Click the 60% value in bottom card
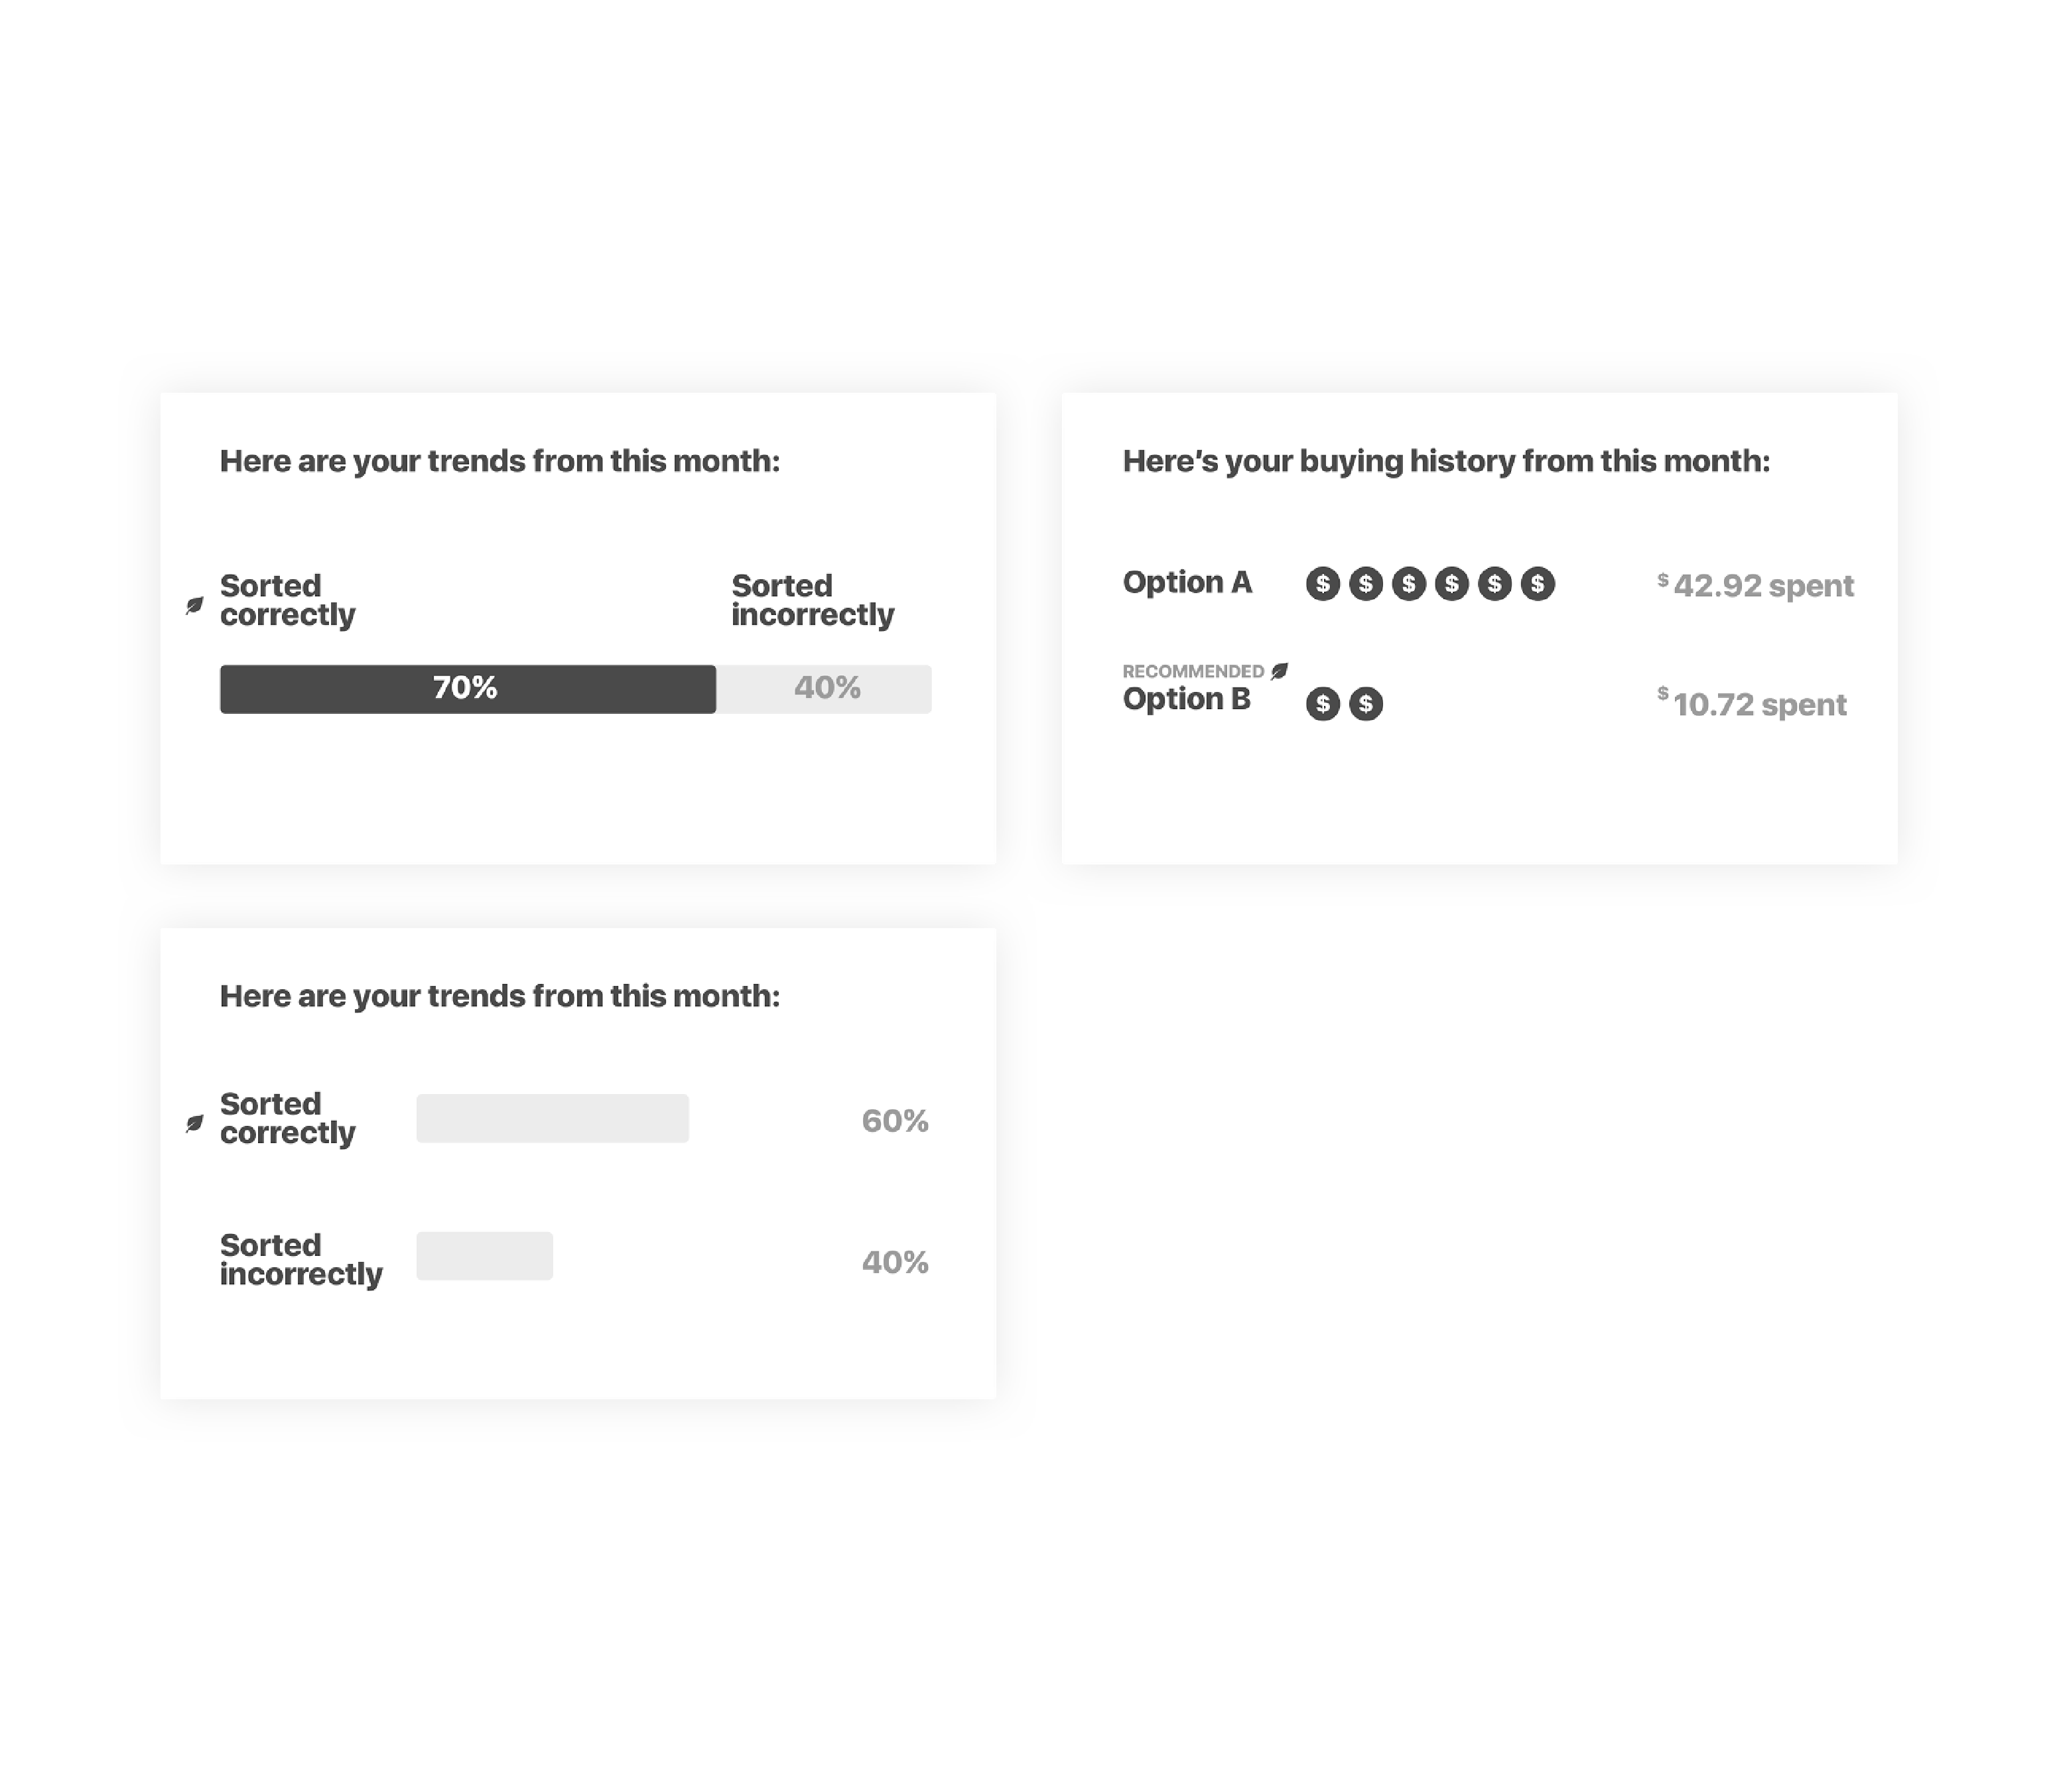This screenshot has width=2057, height=1792. point(895,1121)
